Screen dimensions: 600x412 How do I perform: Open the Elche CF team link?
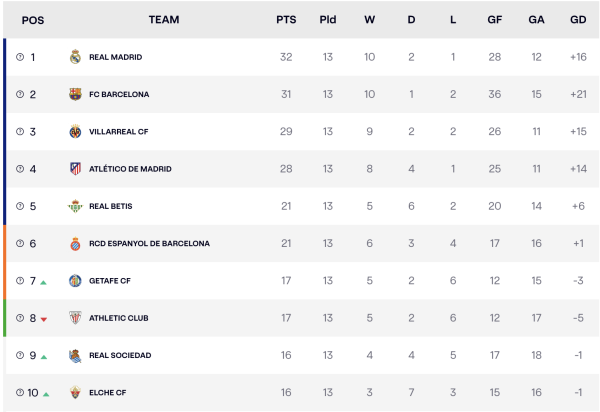[x=107, y=393]
